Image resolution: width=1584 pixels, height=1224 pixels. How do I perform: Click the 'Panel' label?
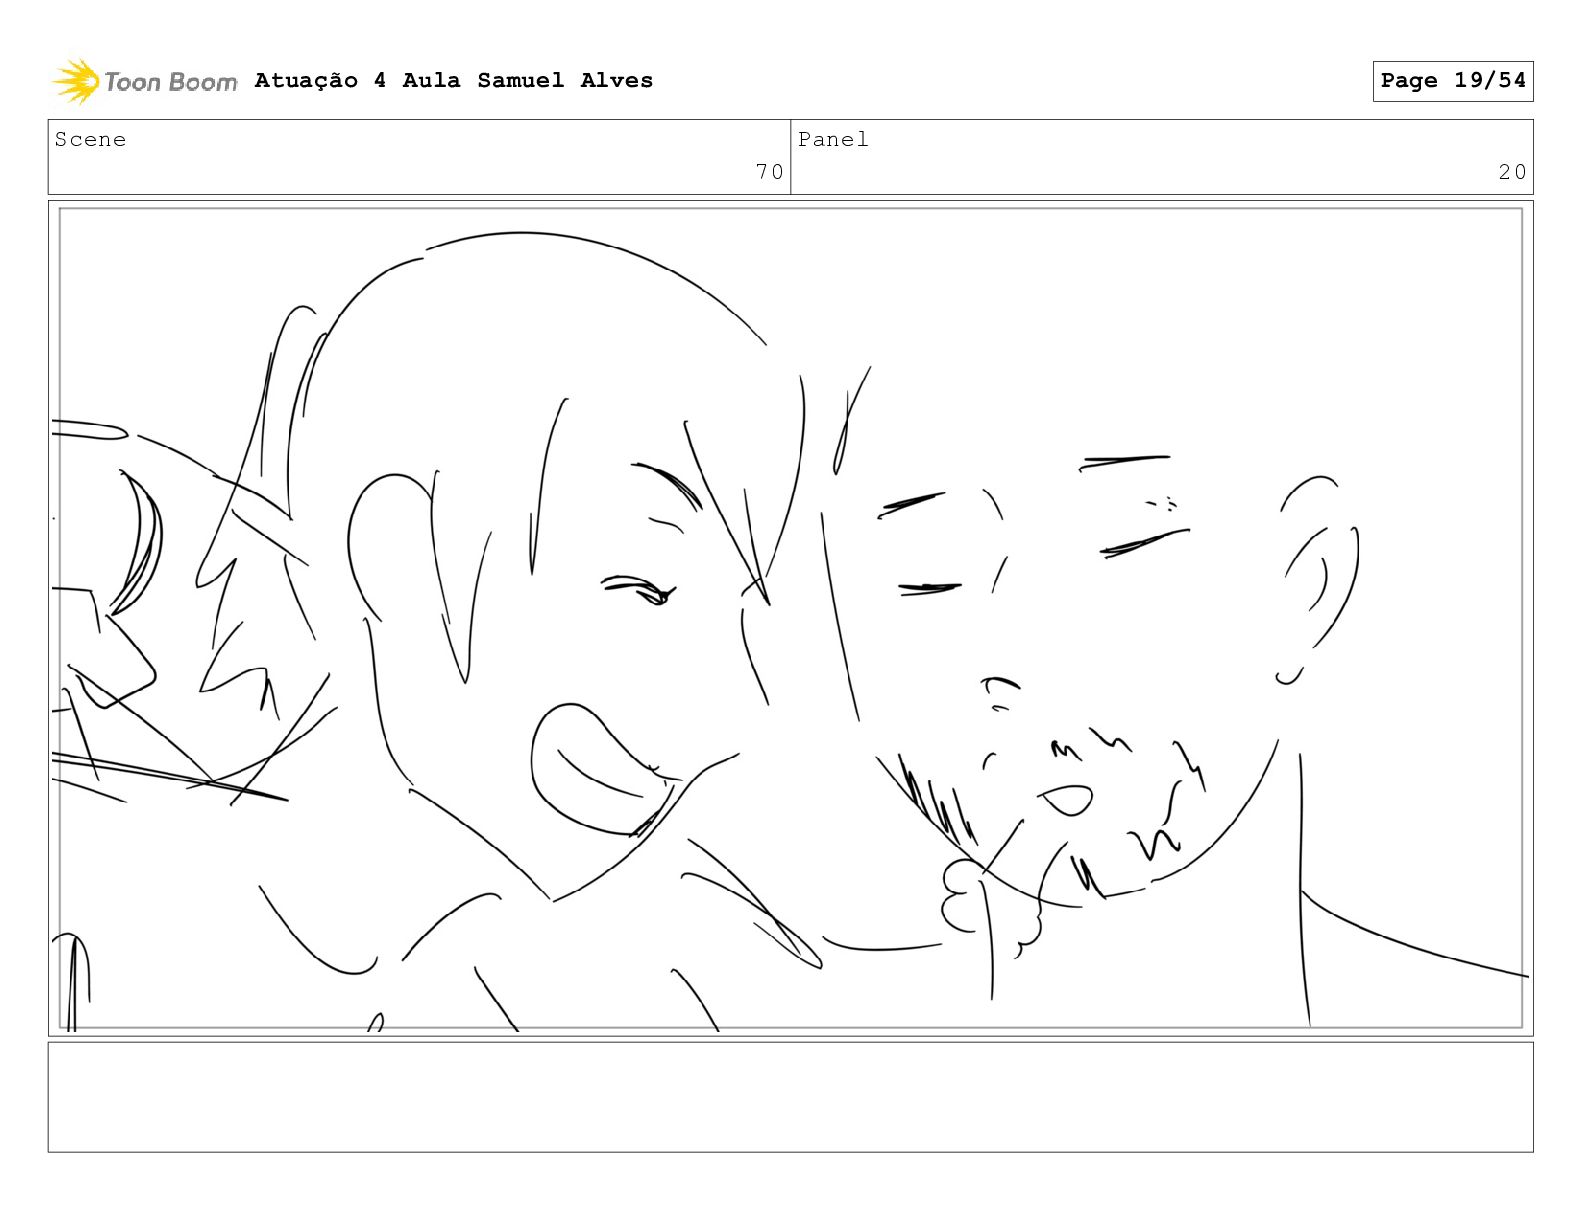(833, 140)
